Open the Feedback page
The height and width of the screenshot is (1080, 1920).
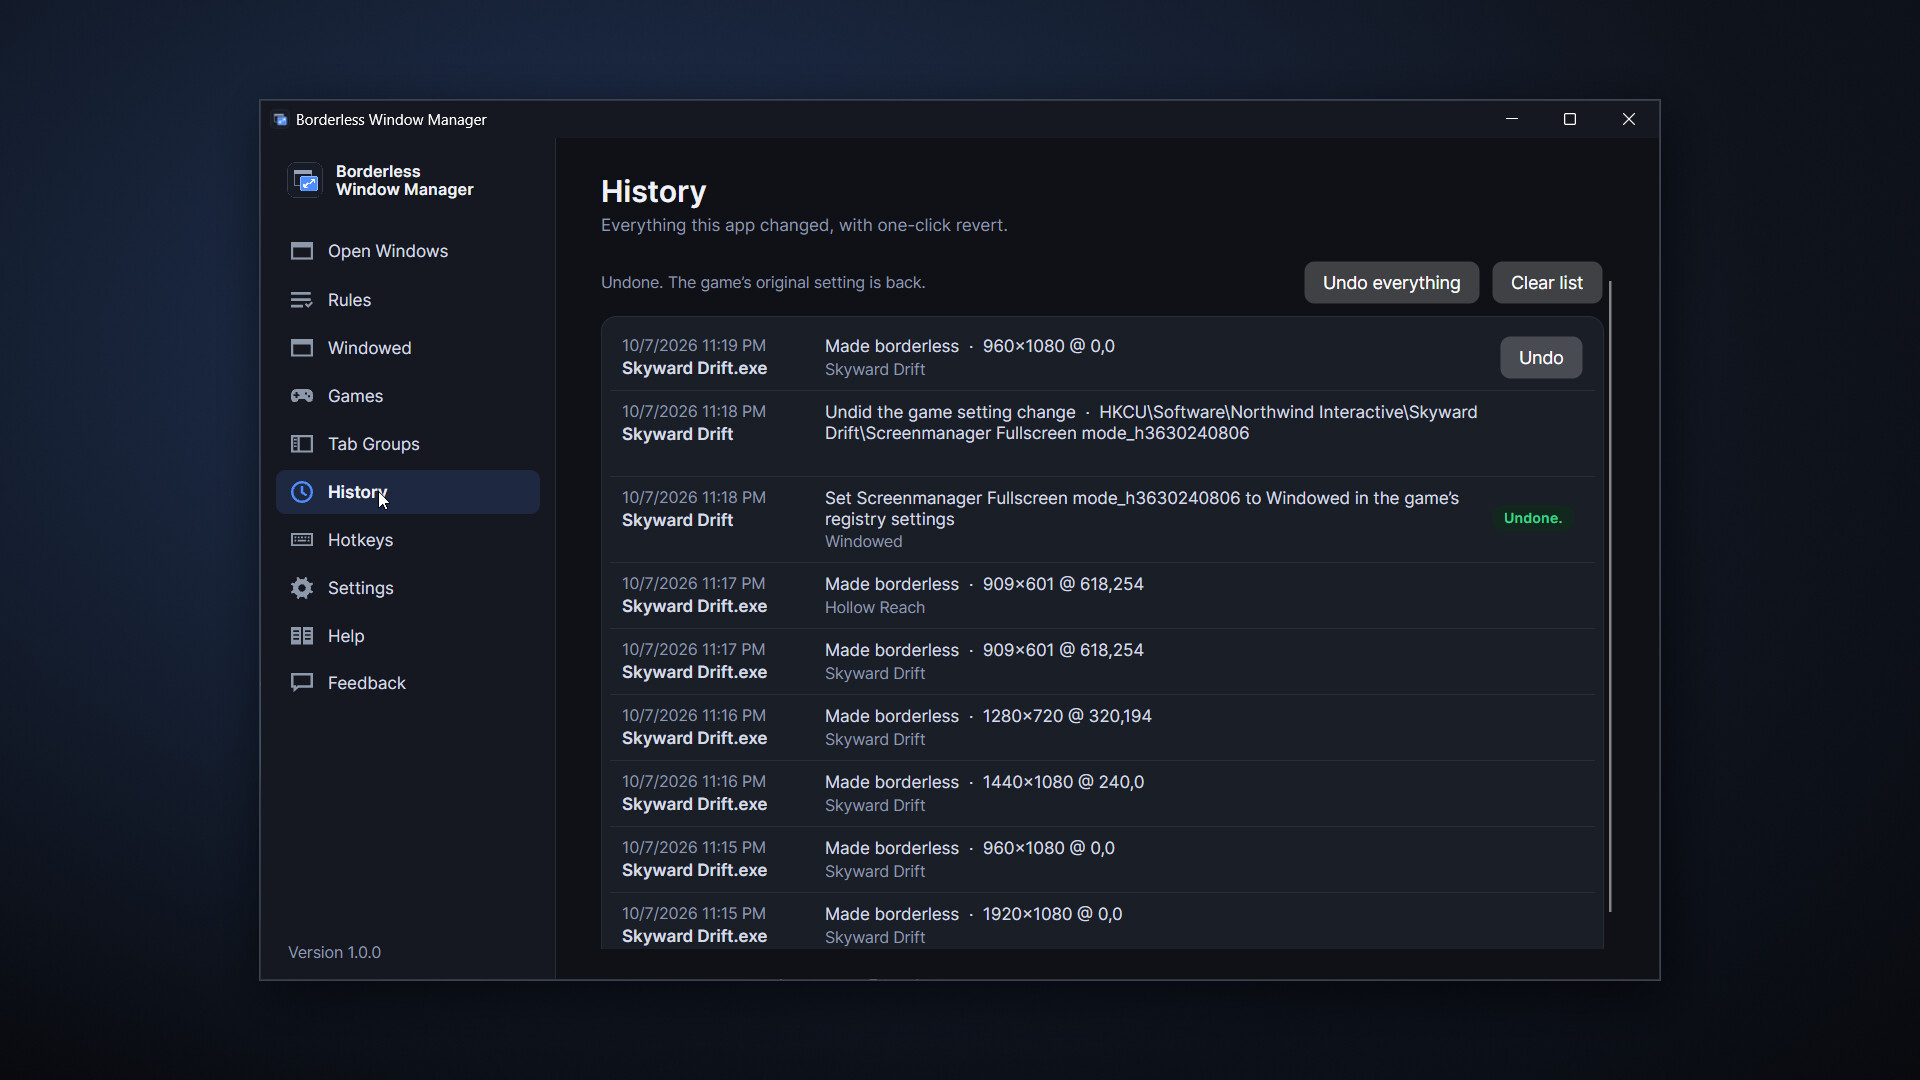click(x=408, y=683)
